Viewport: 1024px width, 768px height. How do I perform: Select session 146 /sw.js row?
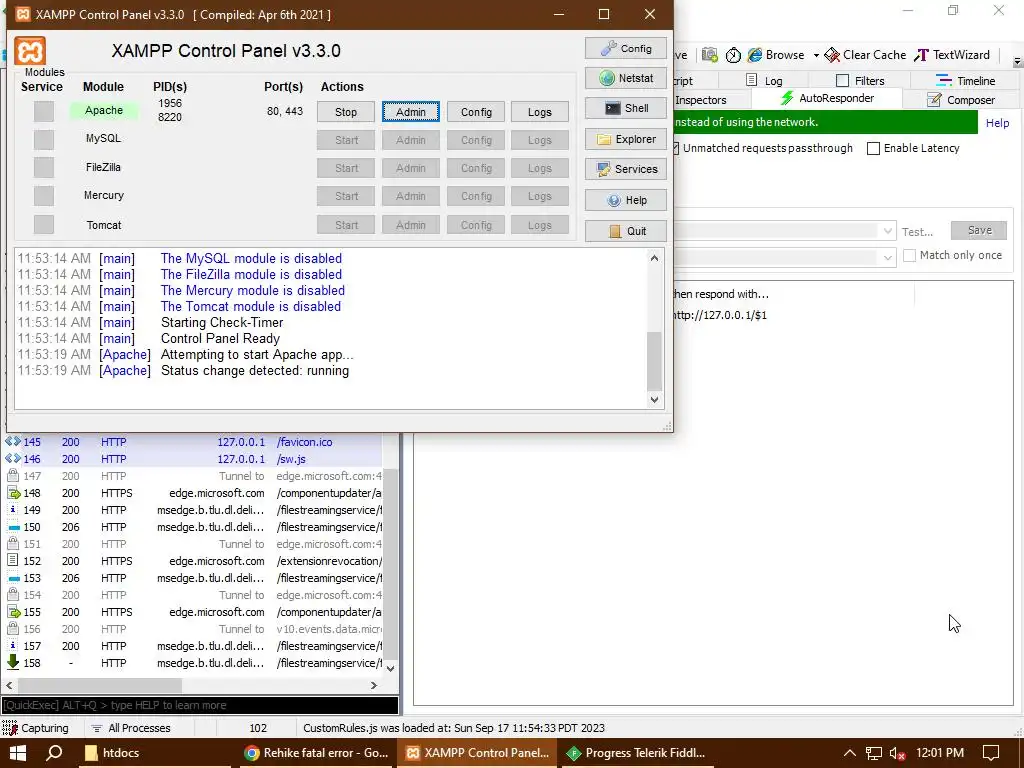tap(193, 459)
